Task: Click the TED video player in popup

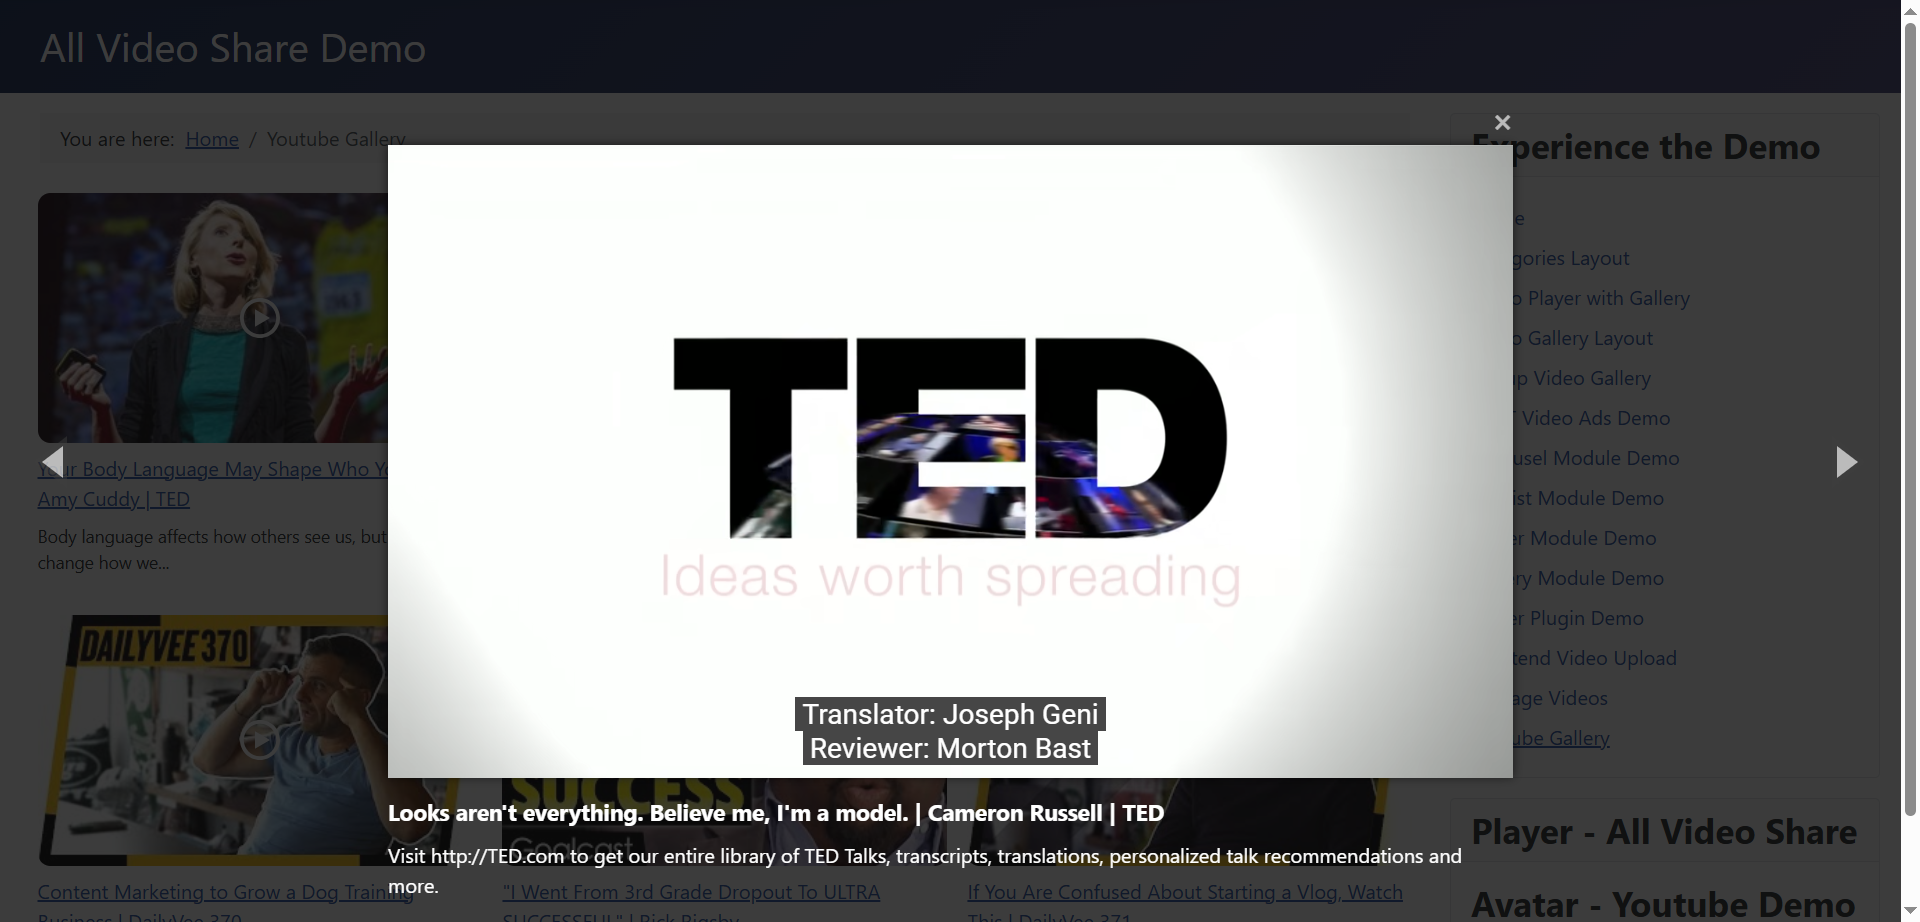Action: 950,461
